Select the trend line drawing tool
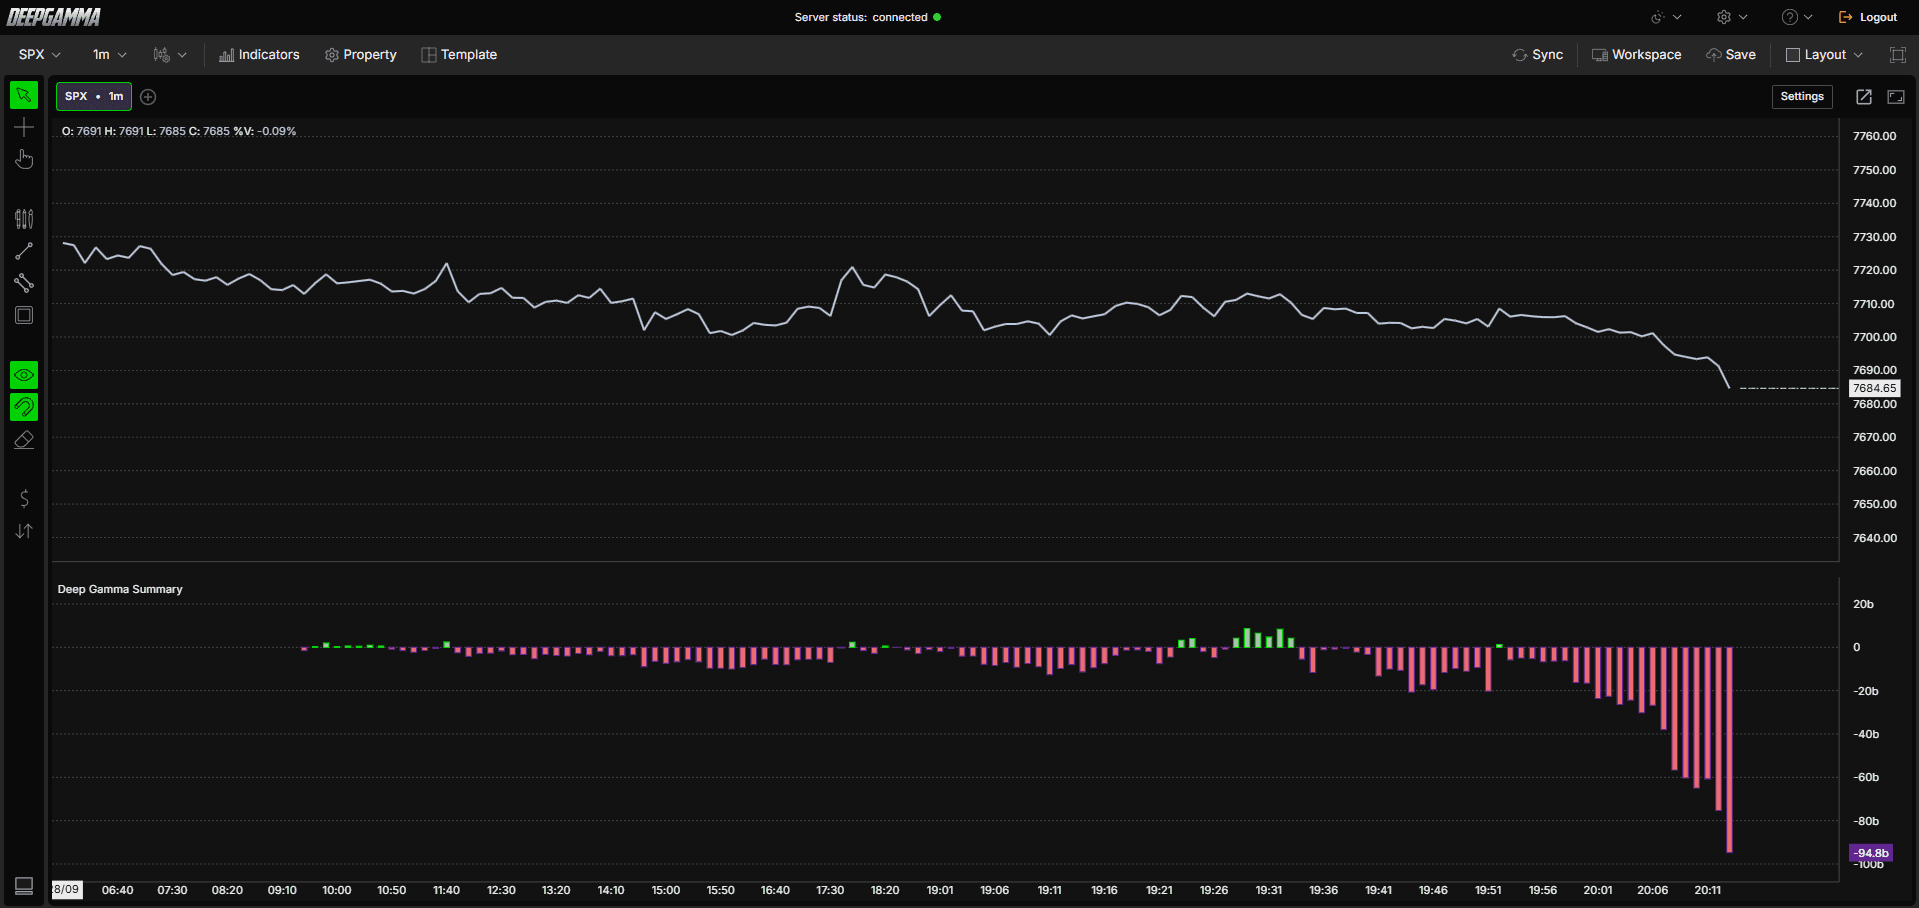Viewport: 1919px width, 908px height. [24, 251]
